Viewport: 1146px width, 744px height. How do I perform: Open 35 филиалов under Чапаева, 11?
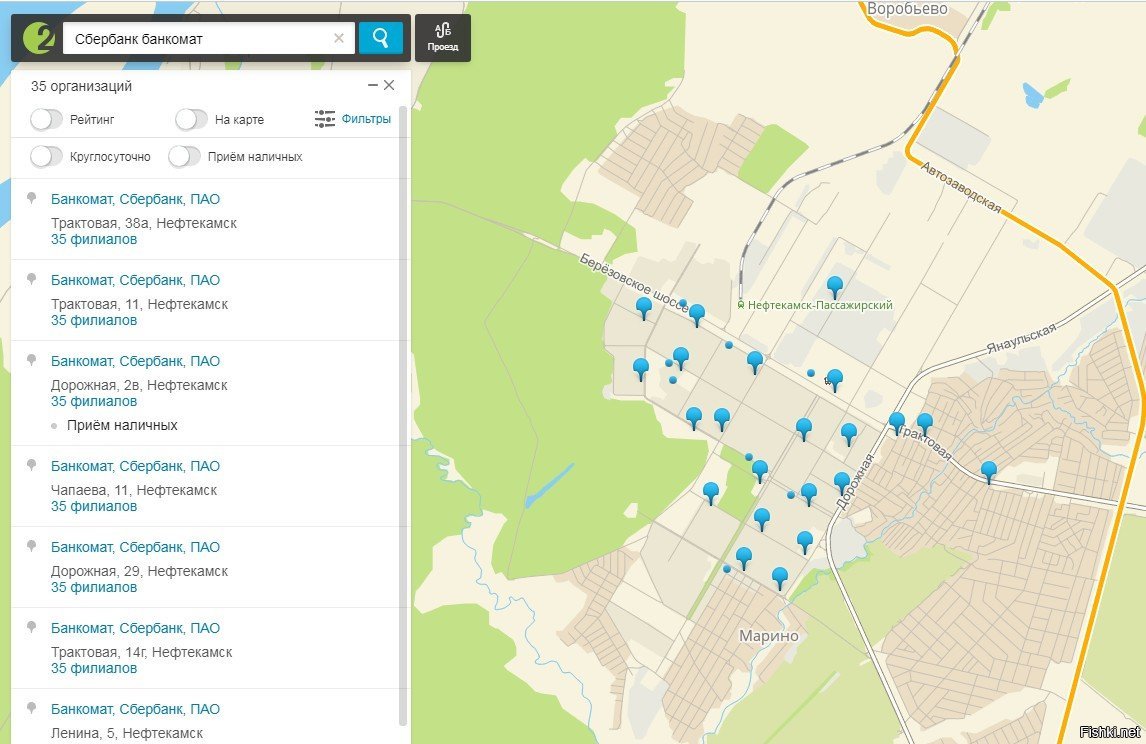(x=94, y=507)
